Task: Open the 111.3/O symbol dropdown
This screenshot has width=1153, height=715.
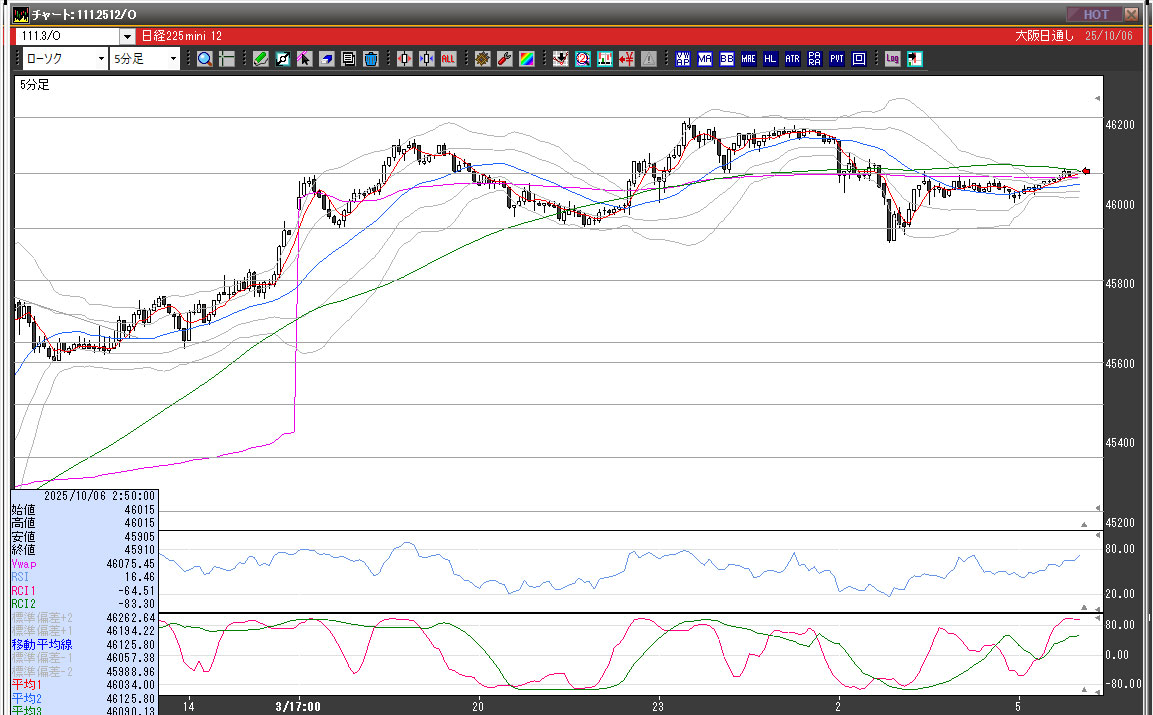Action: [126, 37]
